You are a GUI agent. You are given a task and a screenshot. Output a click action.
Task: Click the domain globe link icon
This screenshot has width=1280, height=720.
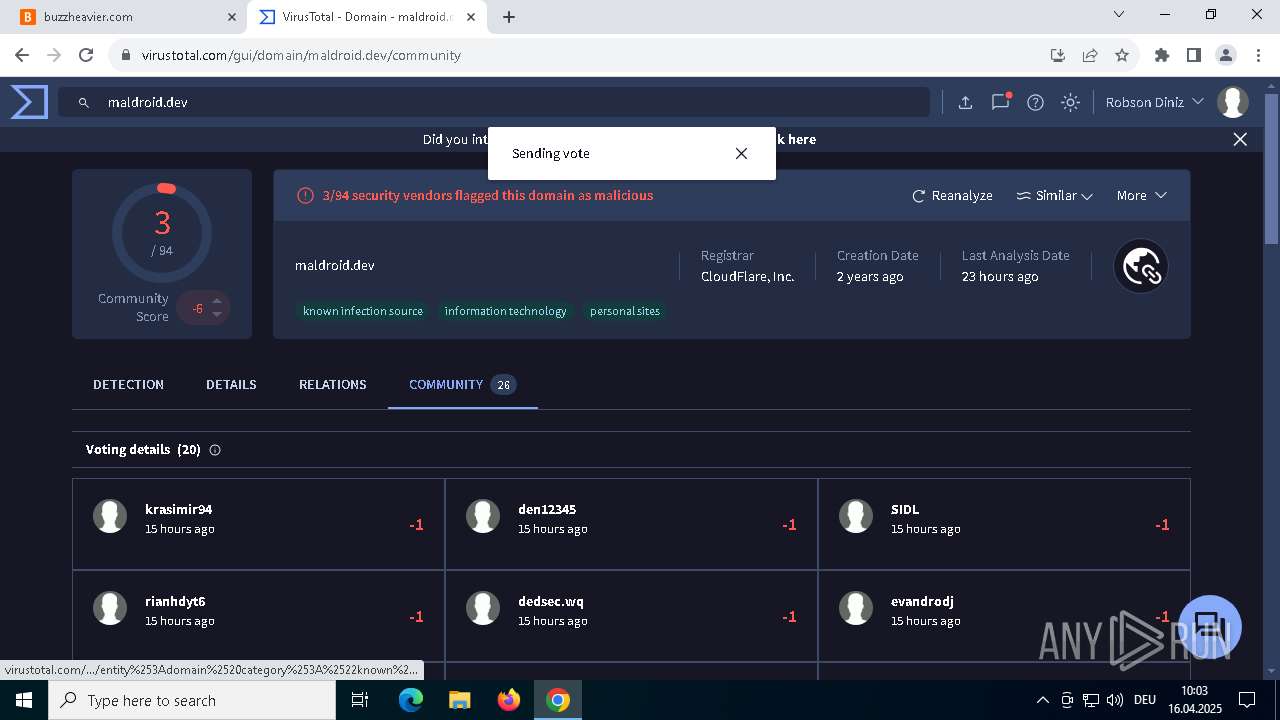click(x=1141, y=266)
